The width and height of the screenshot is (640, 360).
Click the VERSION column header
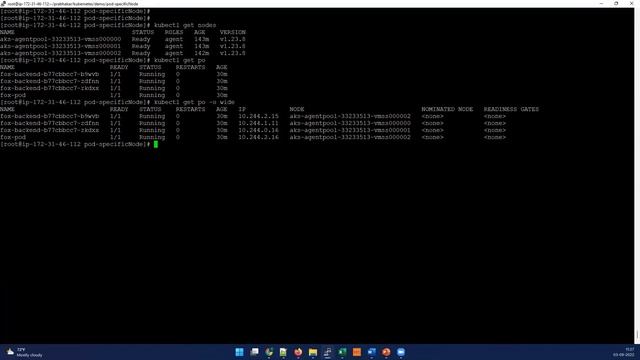pos(233,32)
